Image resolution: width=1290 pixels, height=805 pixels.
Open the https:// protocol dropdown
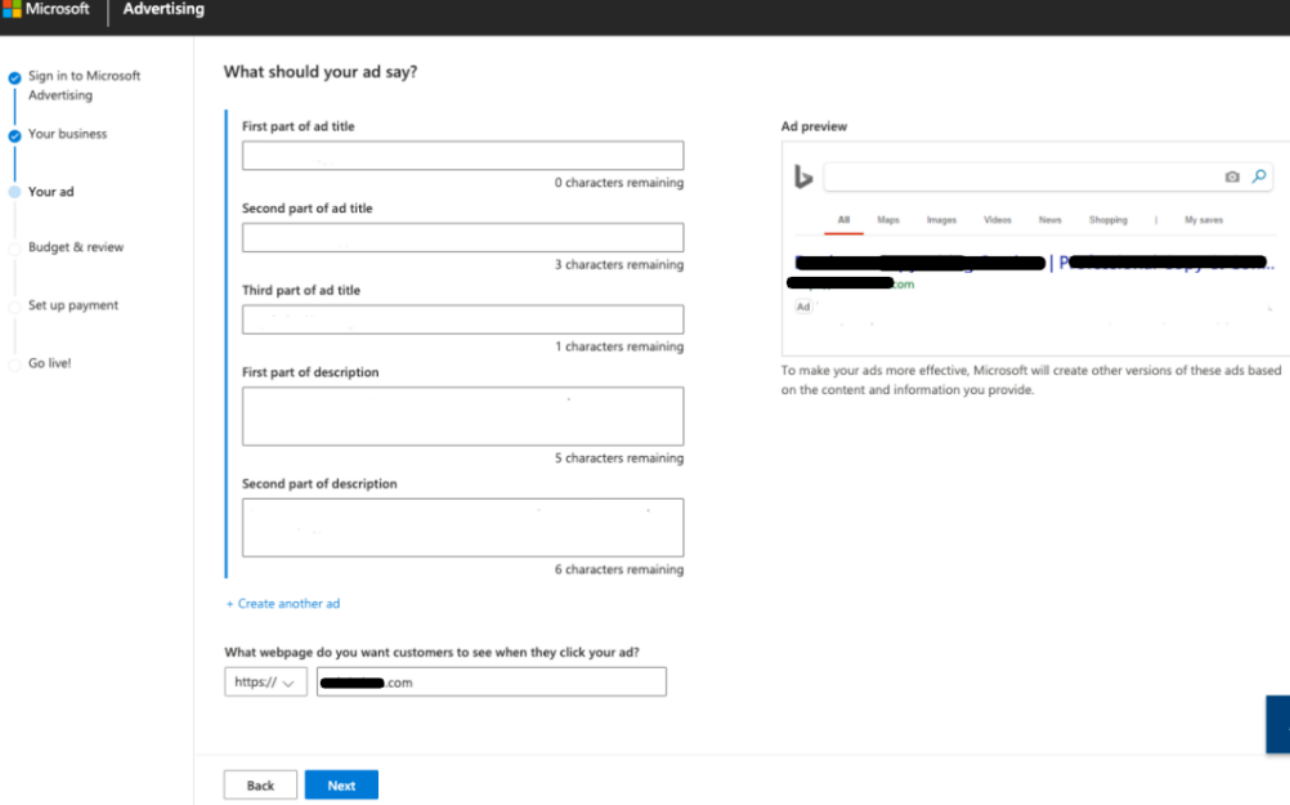265,682
